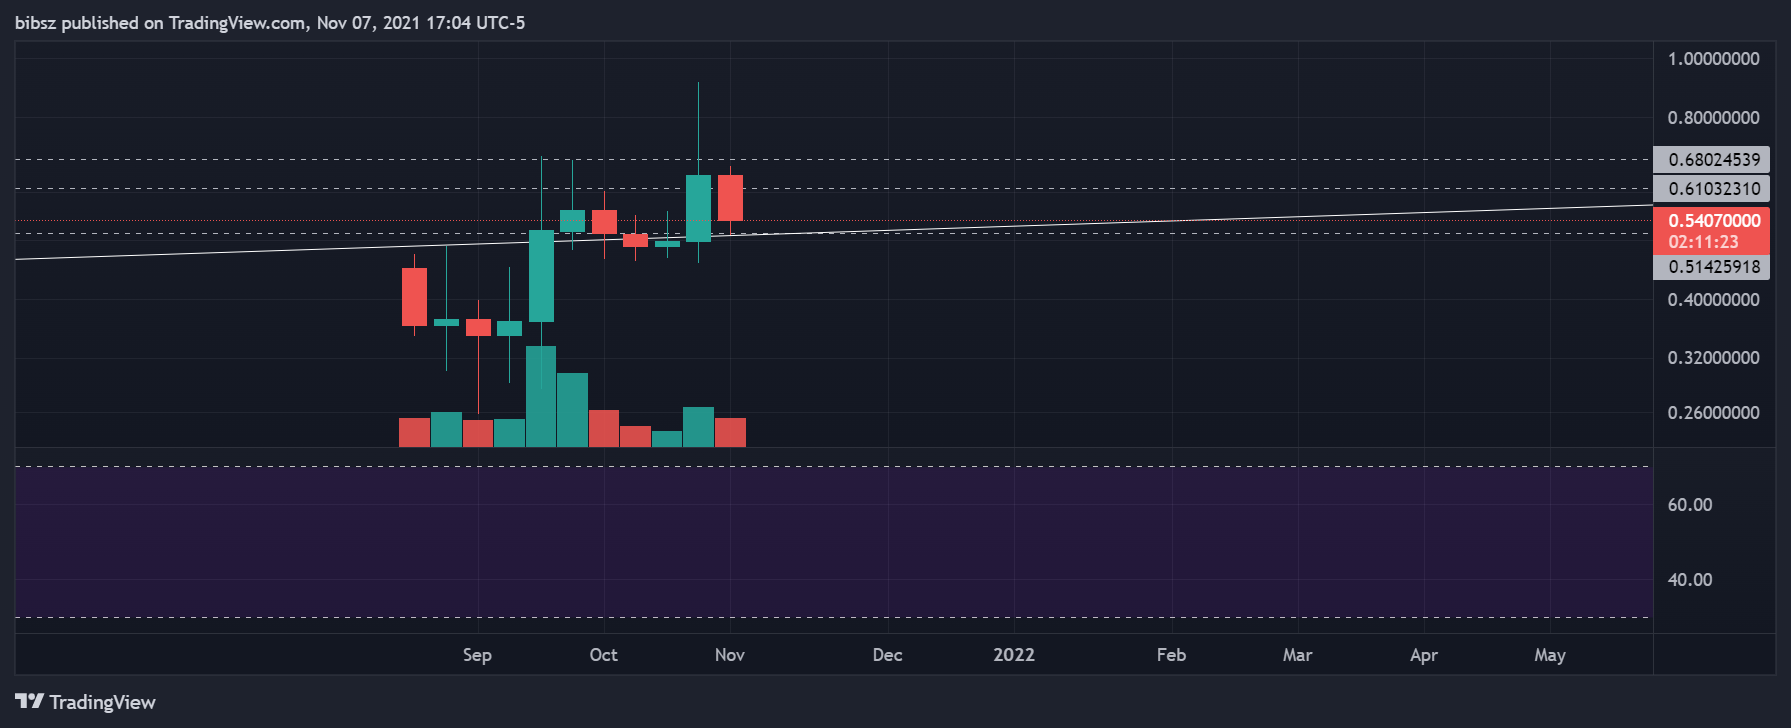Click the TradingView logo icon
Screen dimensions: 1791x728
tap(29, 701)
